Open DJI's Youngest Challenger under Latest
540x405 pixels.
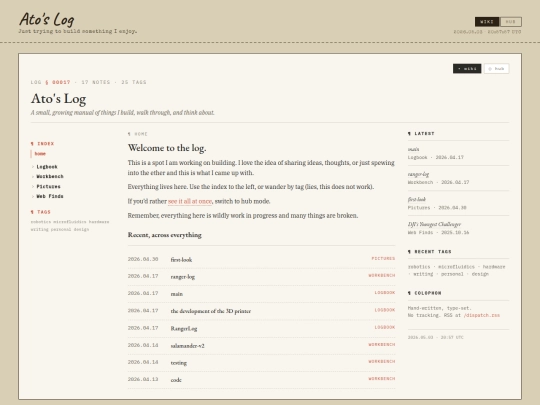[x=434, y=224]
